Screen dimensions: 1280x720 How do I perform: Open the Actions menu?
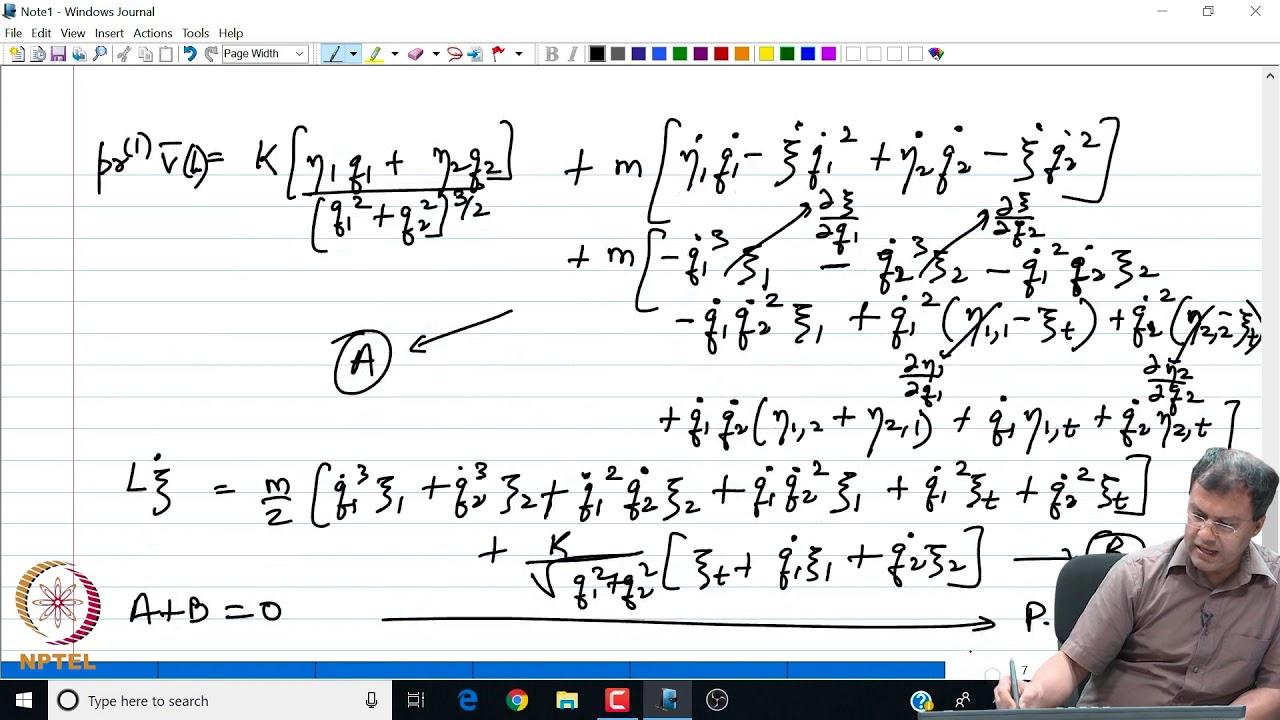153,33
